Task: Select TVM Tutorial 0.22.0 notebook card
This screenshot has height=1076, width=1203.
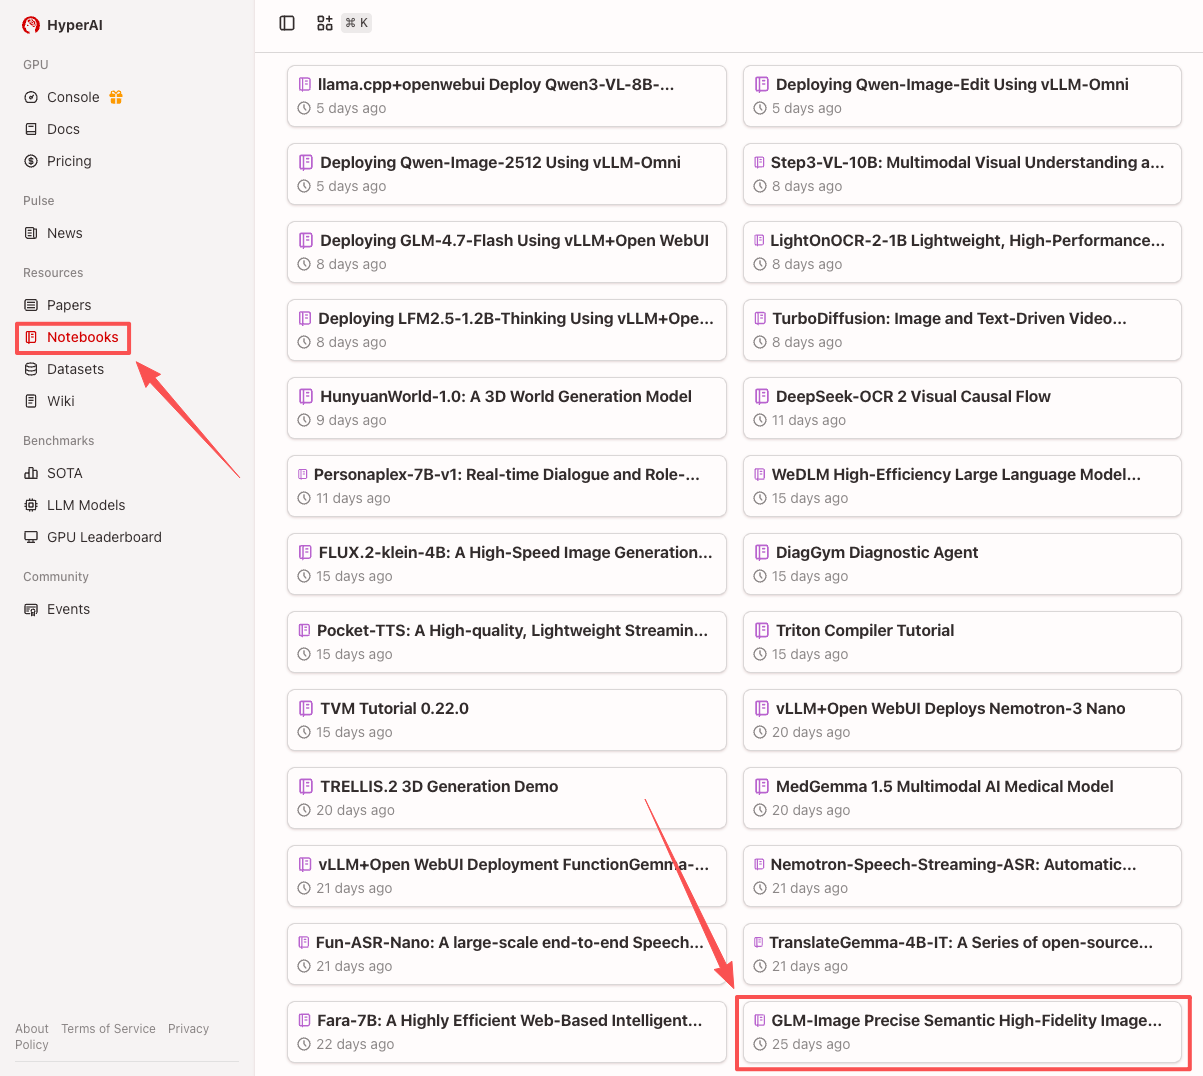Action: click(x=506, y=719)
